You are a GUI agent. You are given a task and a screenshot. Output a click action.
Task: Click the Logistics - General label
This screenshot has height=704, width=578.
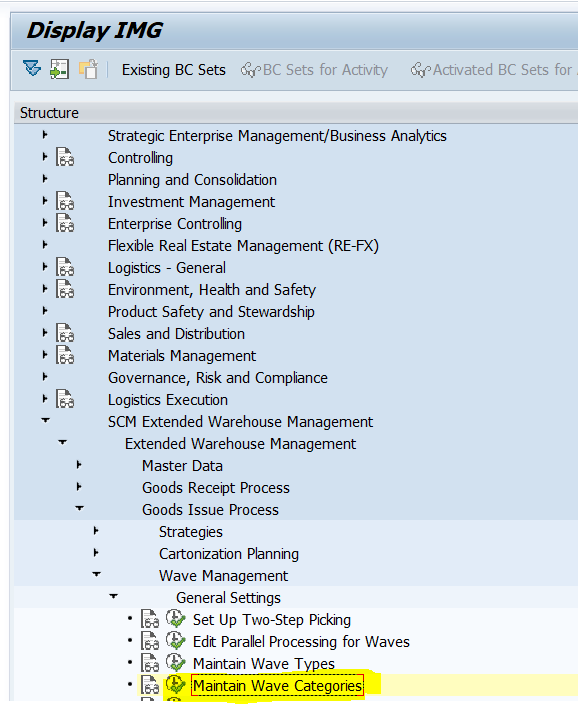(x=167, y=268)
